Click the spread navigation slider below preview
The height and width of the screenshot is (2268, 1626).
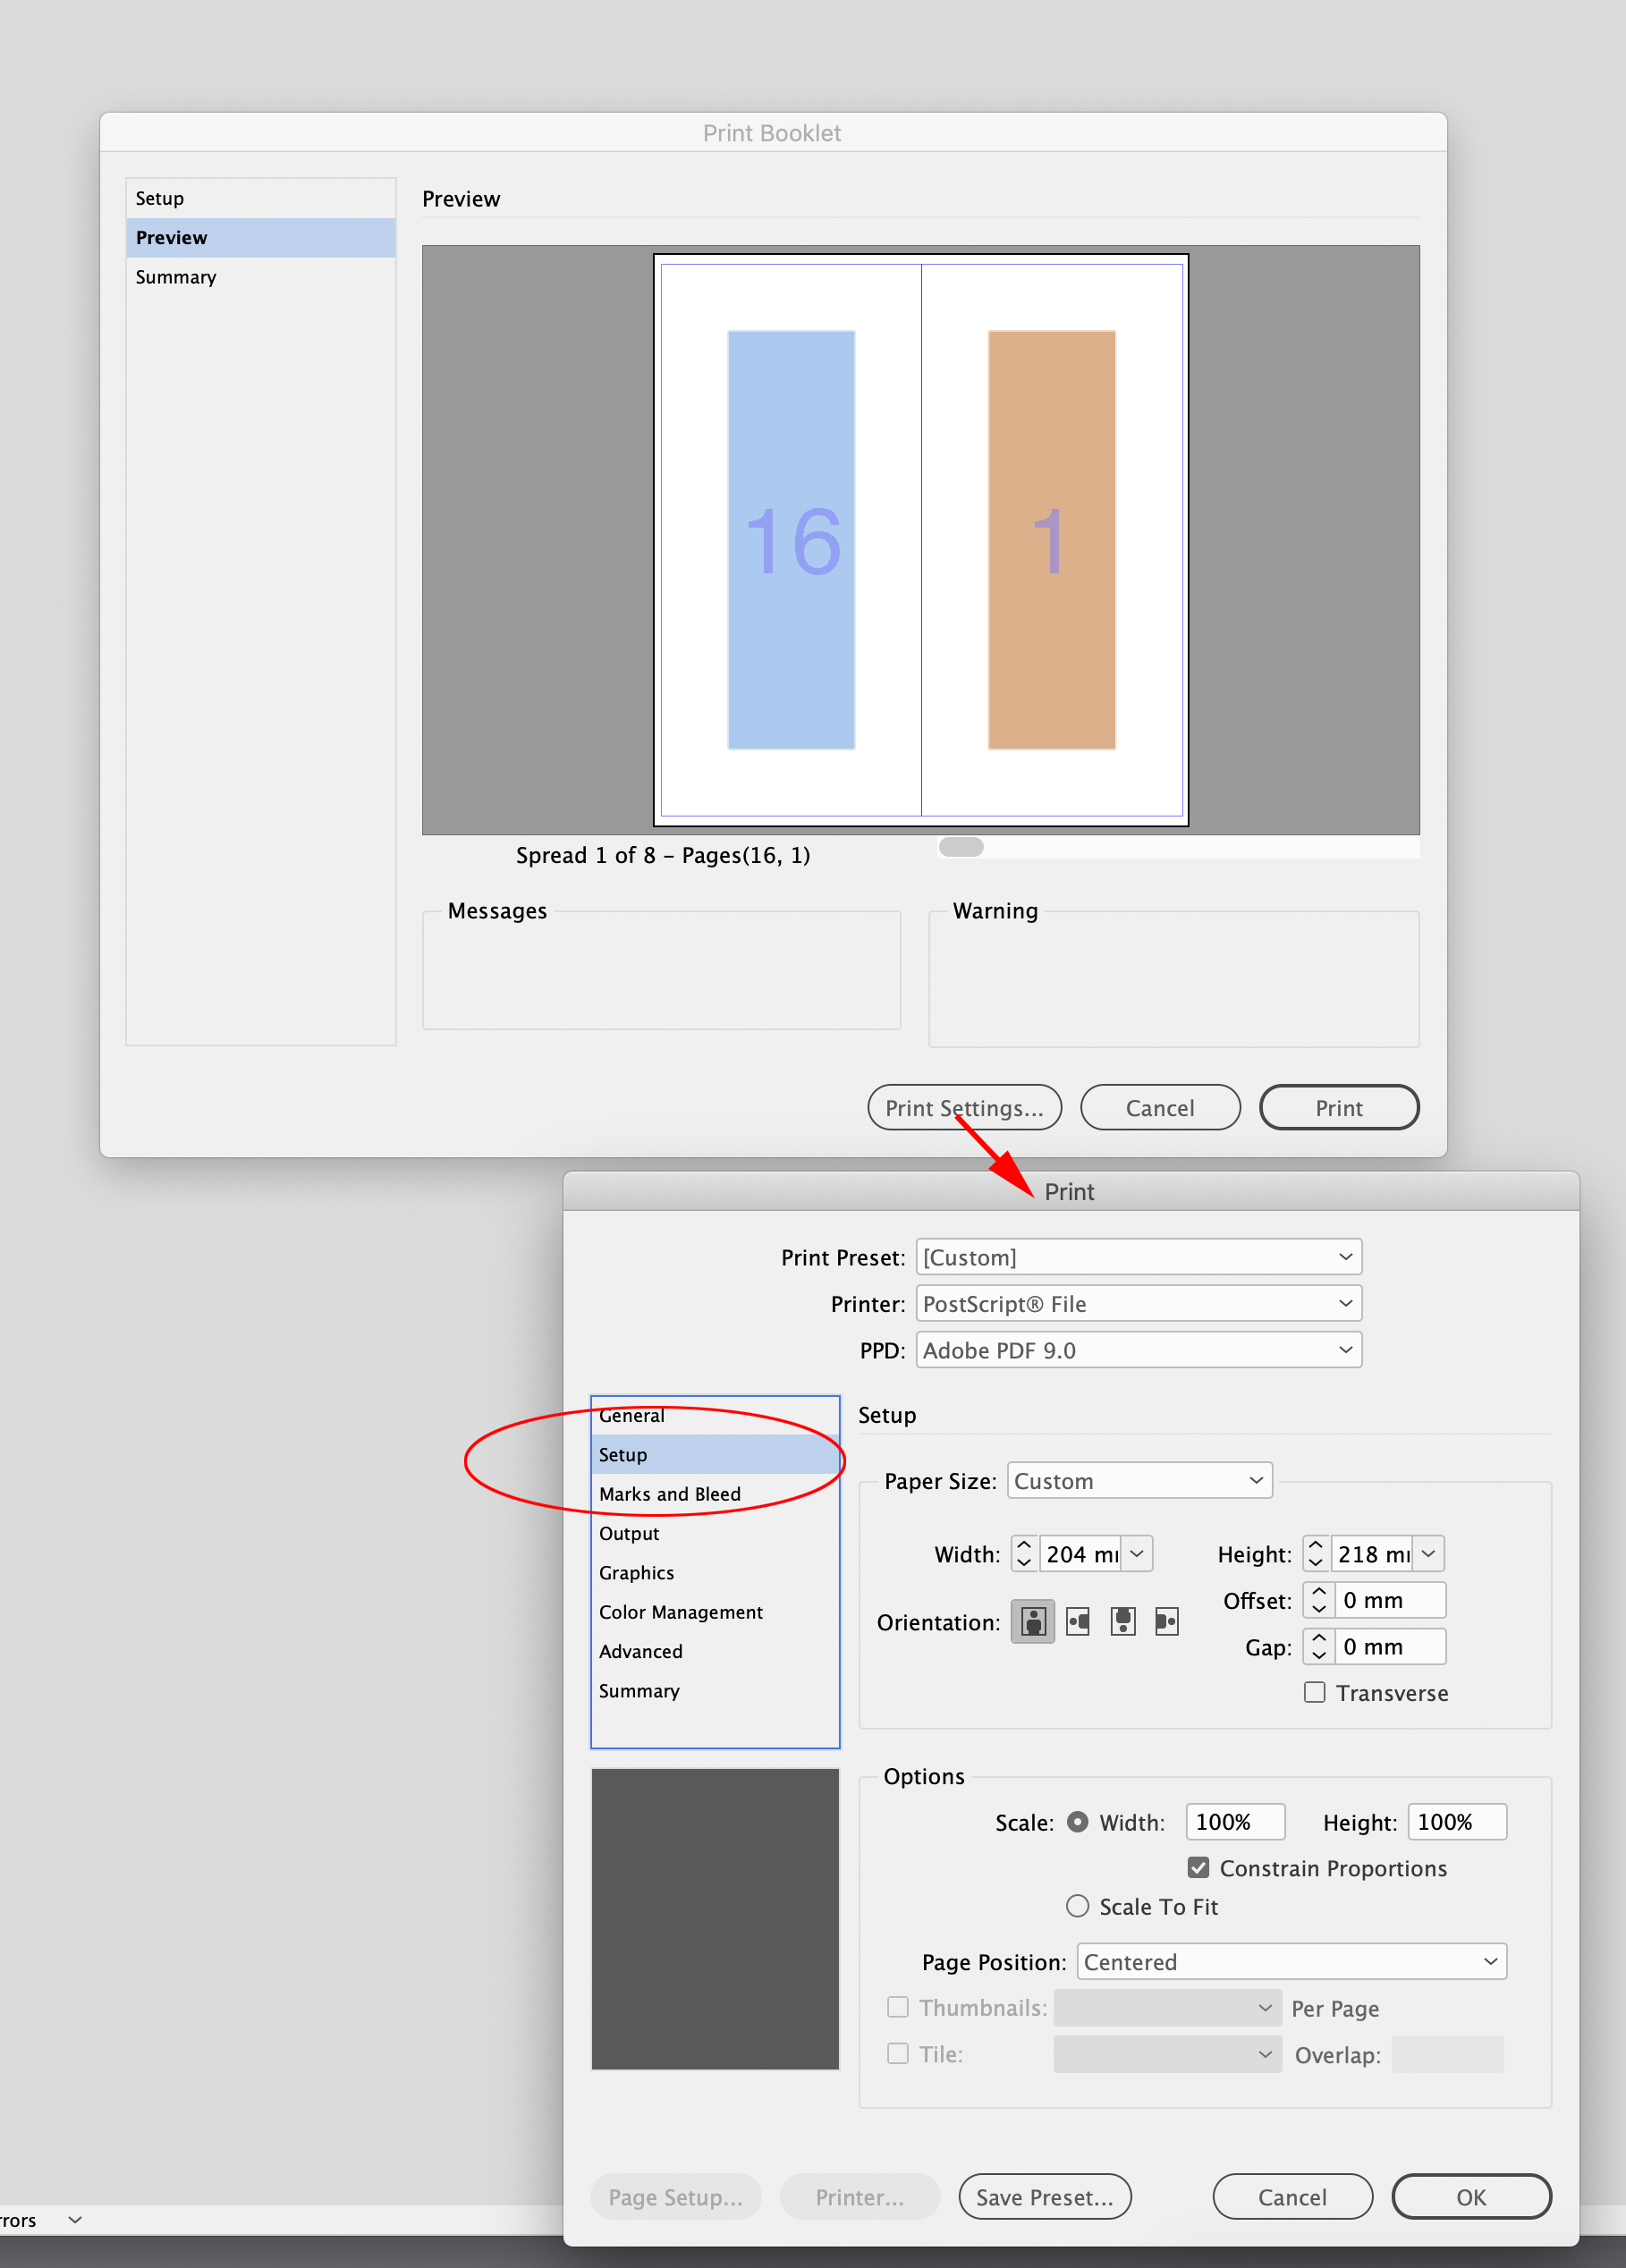pos(960,846)
